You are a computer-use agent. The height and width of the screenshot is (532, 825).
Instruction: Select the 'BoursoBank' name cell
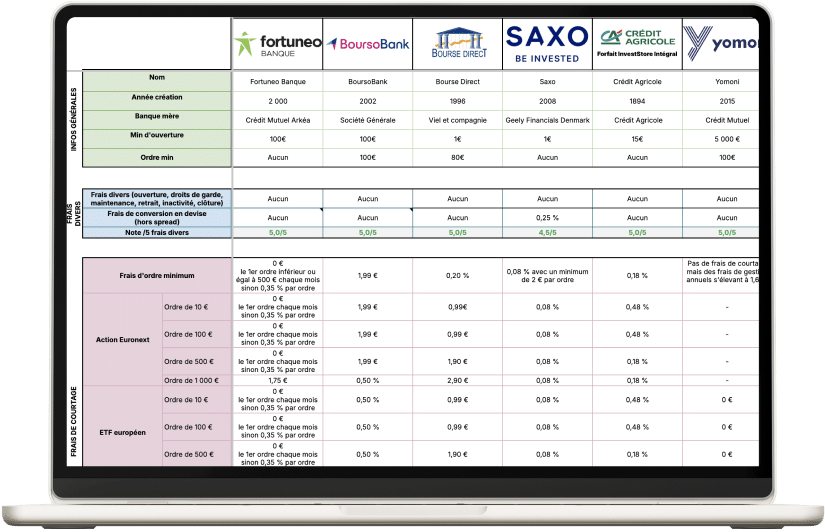pos(368,82)
